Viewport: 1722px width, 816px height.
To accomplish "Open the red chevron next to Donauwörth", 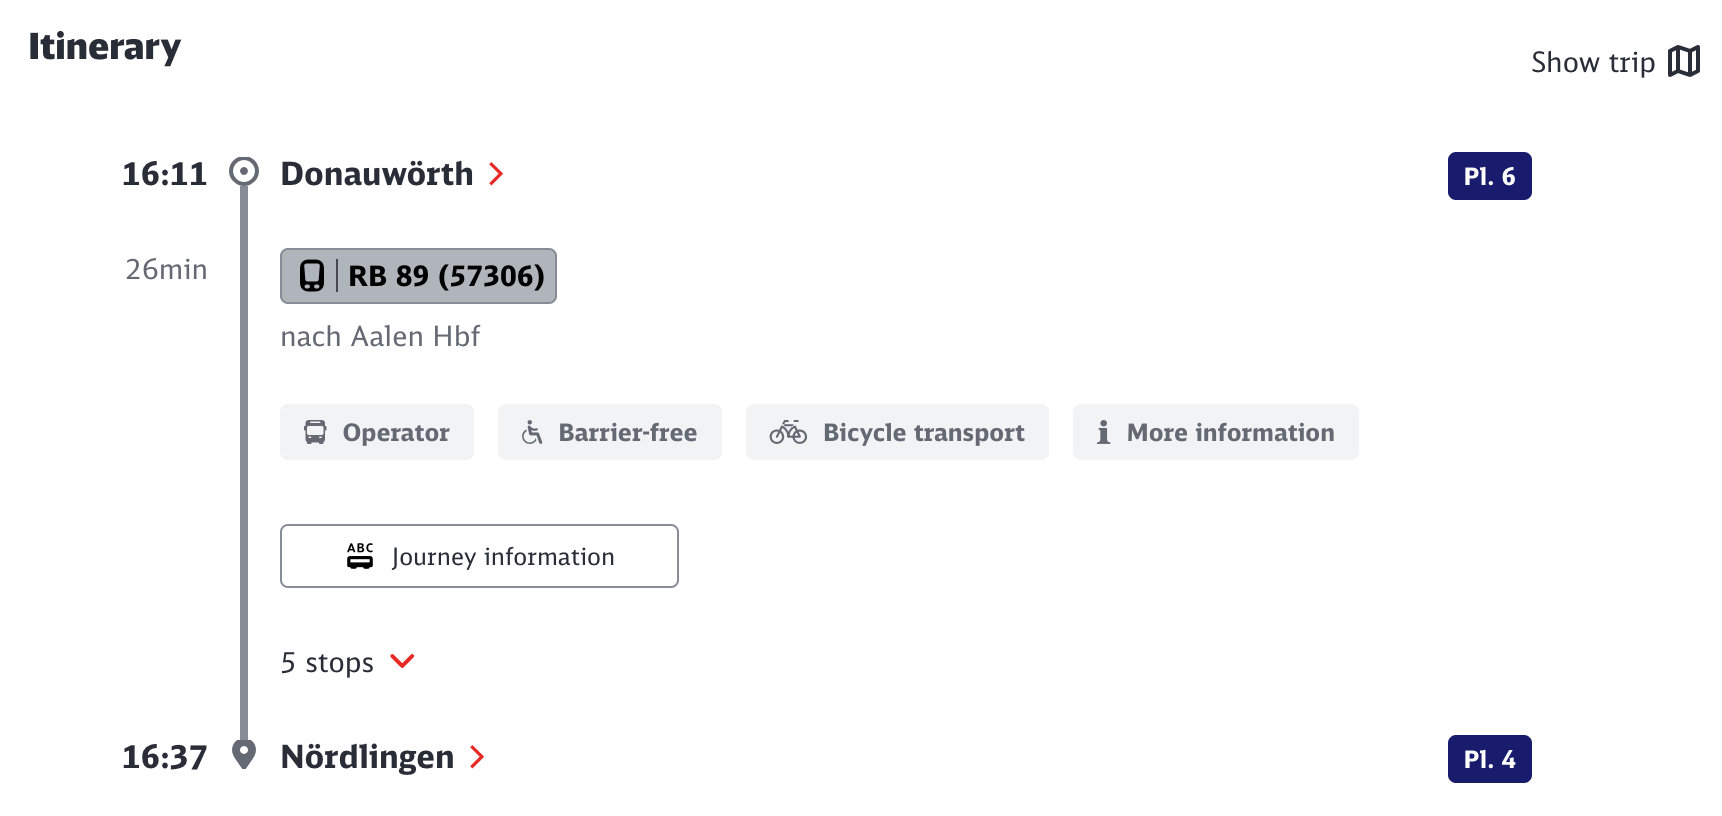I will pos(496,174).
